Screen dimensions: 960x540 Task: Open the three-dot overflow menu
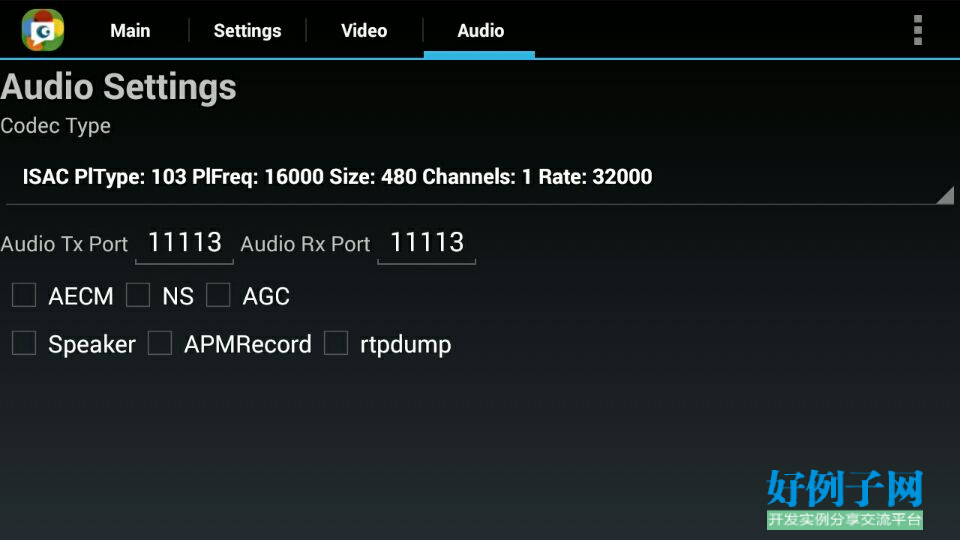(917, 30)
